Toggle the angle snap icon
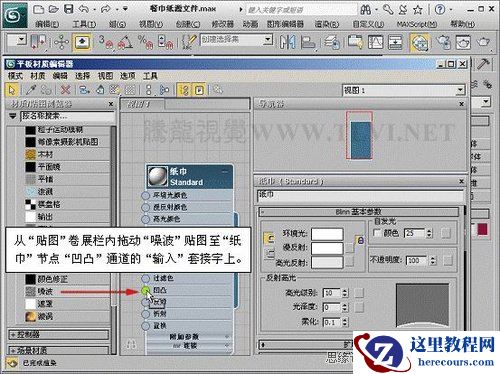 click(125, 42)
